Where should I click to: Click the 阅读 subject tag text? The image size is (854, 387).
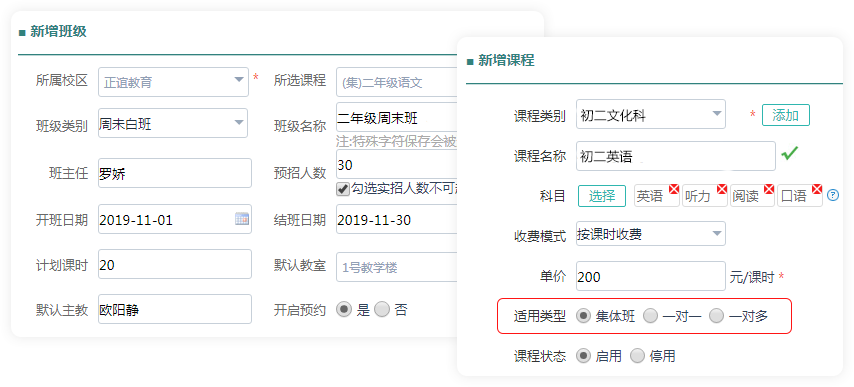tap(746, 196)
